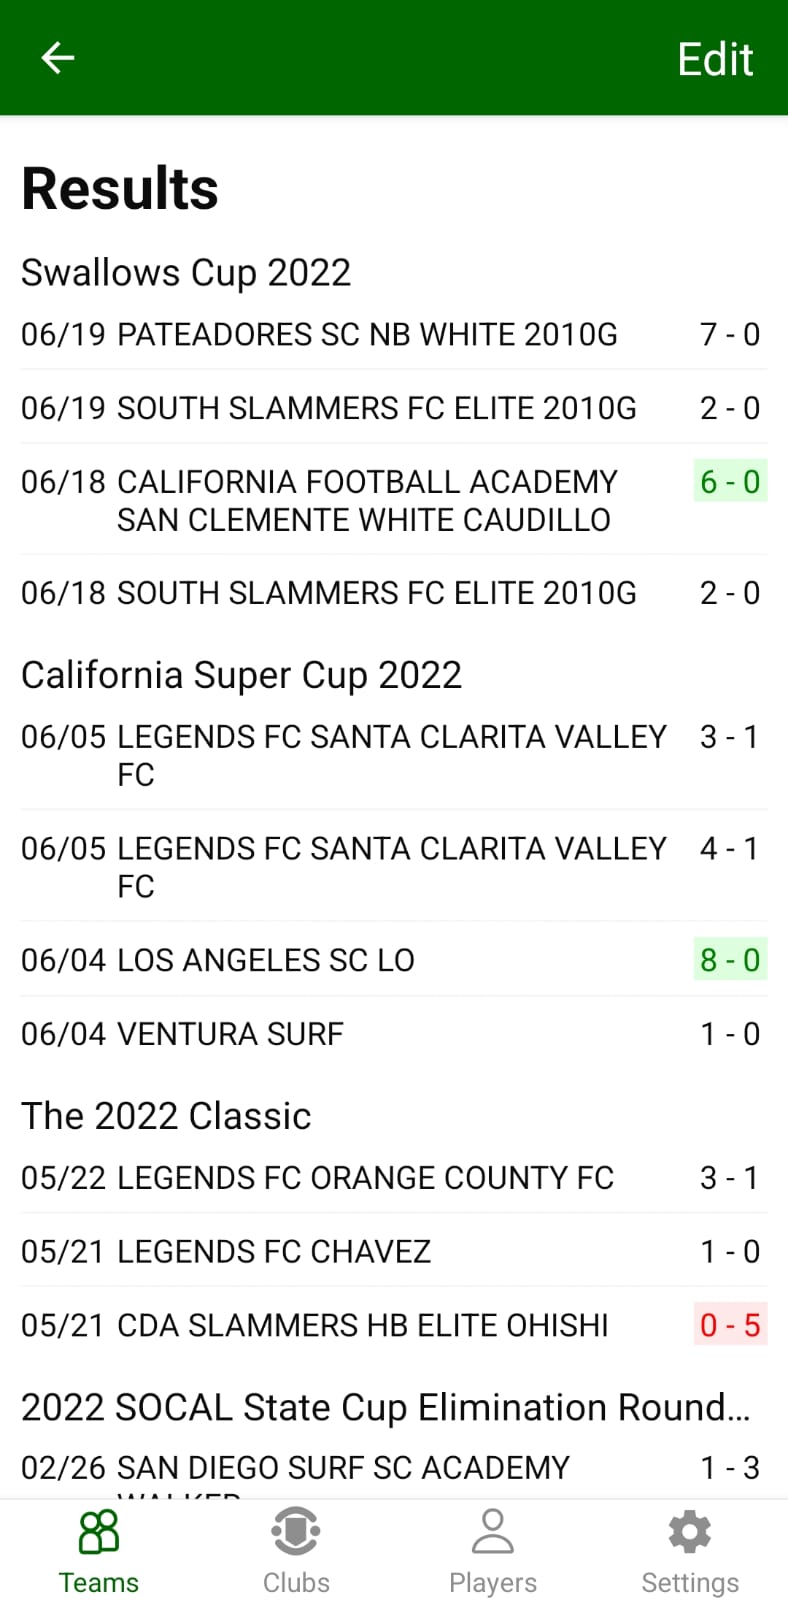This screenshot has height=1600, width=788.
Task: Open San Diego Surf SC Academy match
Action: pyautogui.click(x=343, y=1468)
